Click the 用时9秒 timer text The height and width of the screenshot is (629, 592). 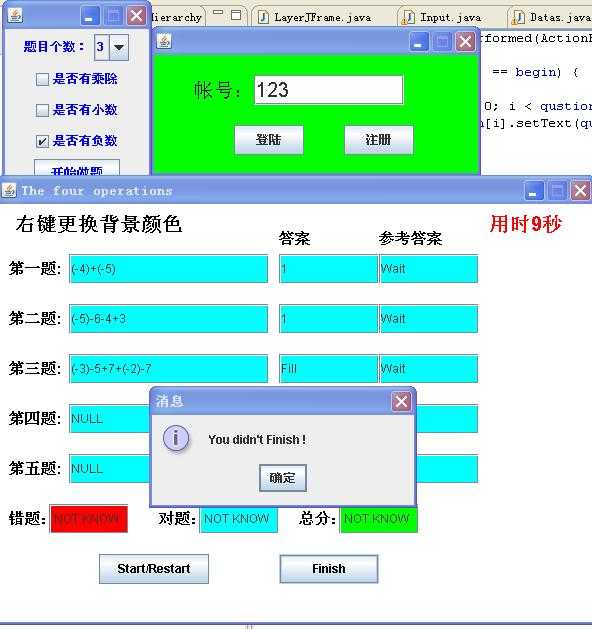point(525,224)
